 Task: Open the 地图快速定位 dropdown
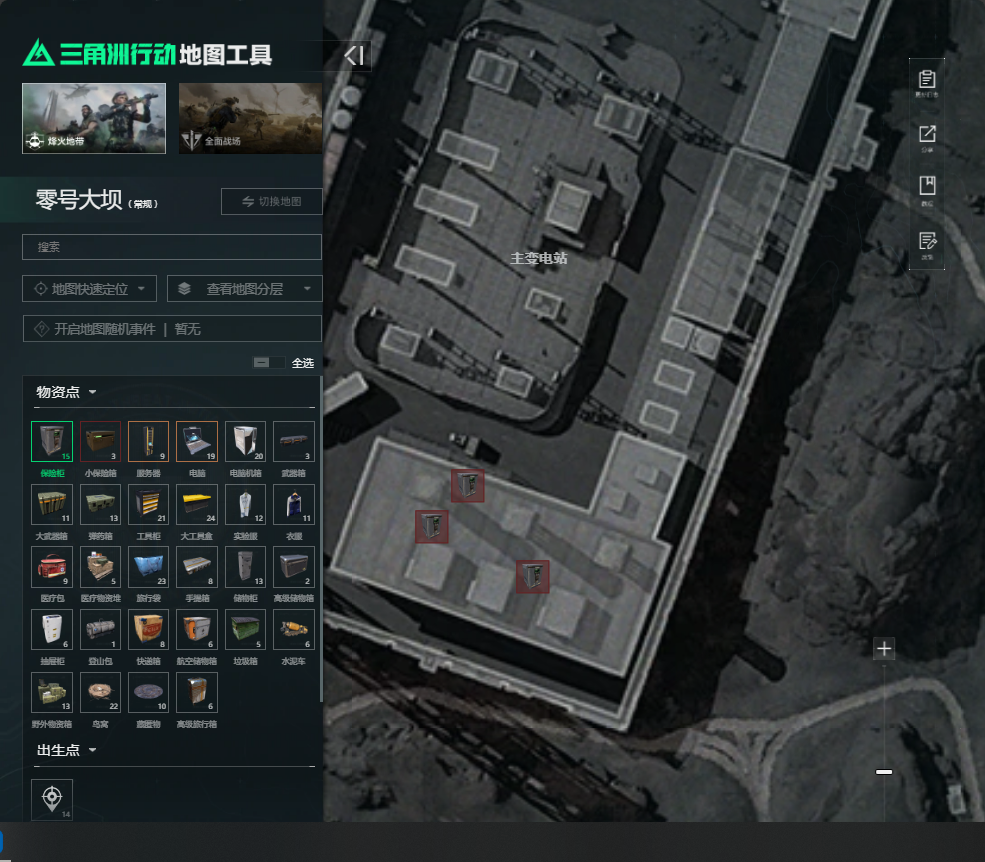90,289
